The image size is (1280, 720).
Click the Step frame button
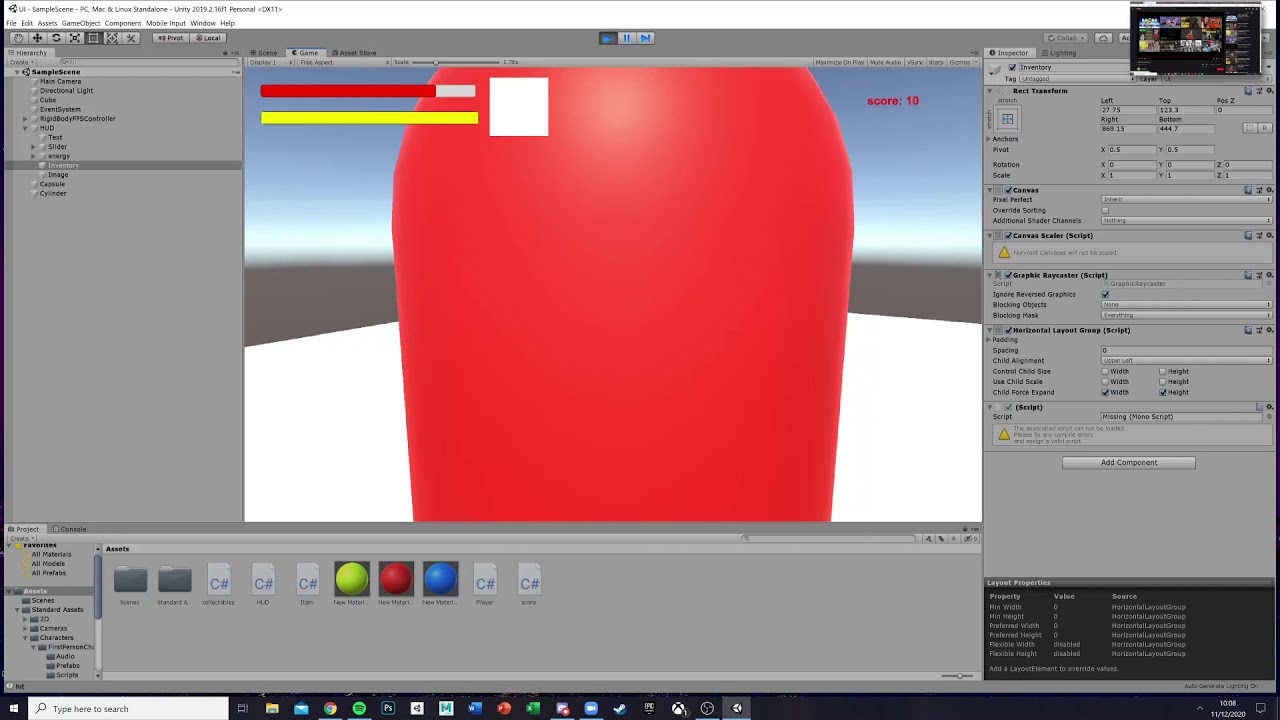click(x=645, y=38)
